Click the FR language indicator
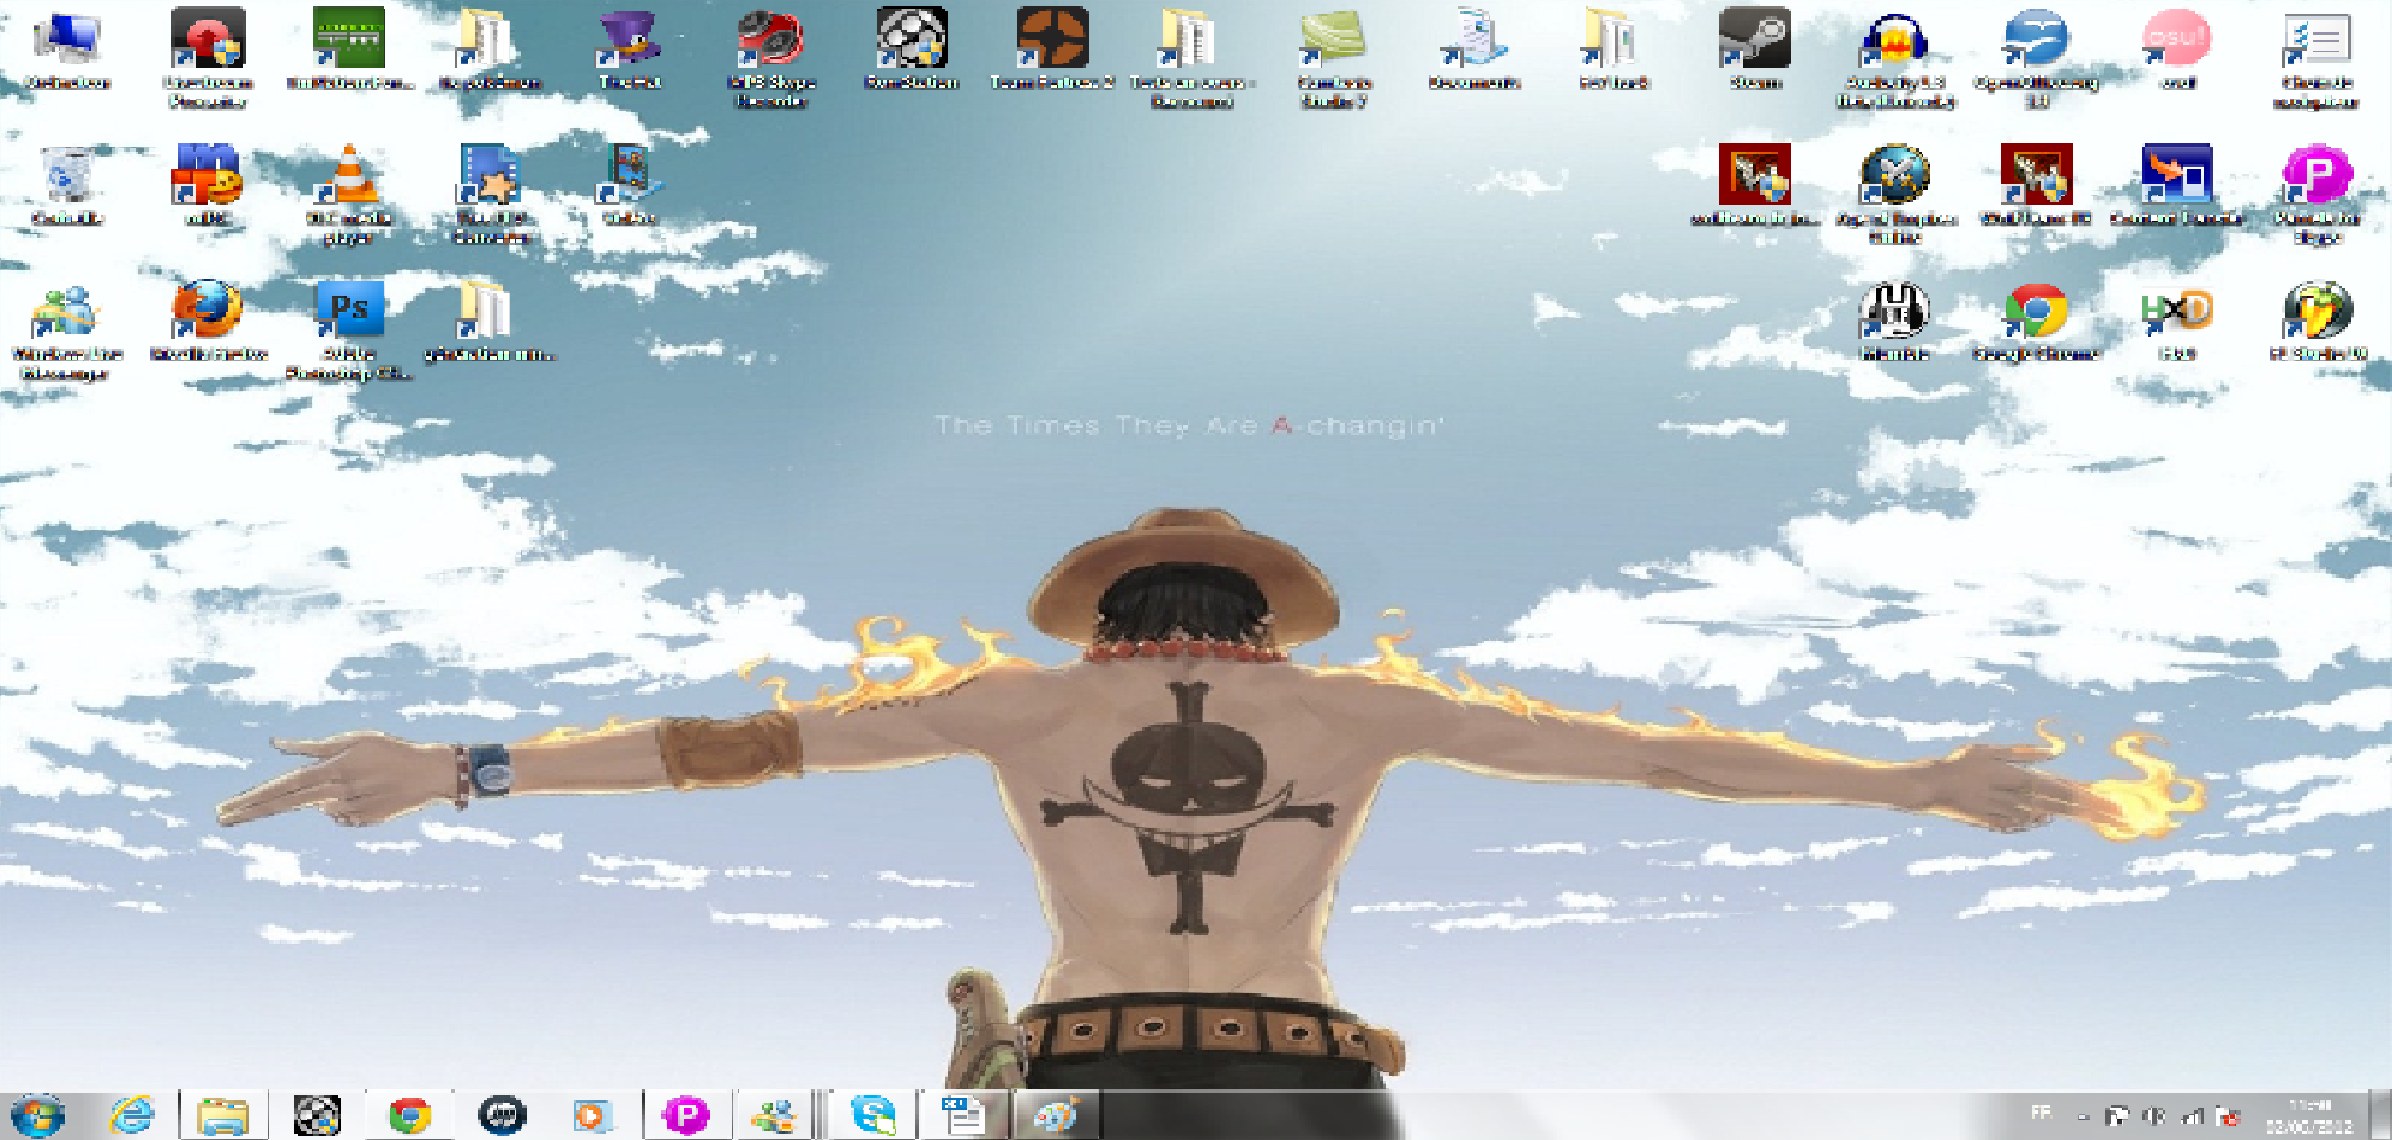The height and width of the screenshot is (1140, 2392). pos(2041,1113)
